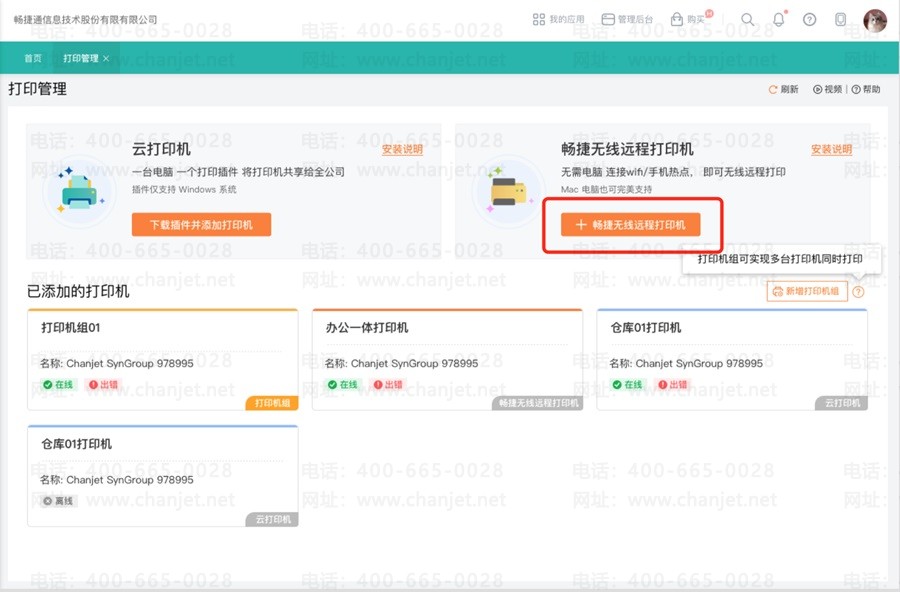Click the add 畅捷无线远程打印机 button

[631, 225]
